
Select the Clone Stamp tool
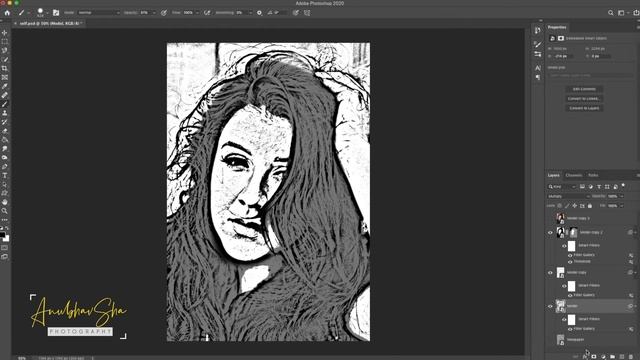pyautogui.click(x=4, y=113)
